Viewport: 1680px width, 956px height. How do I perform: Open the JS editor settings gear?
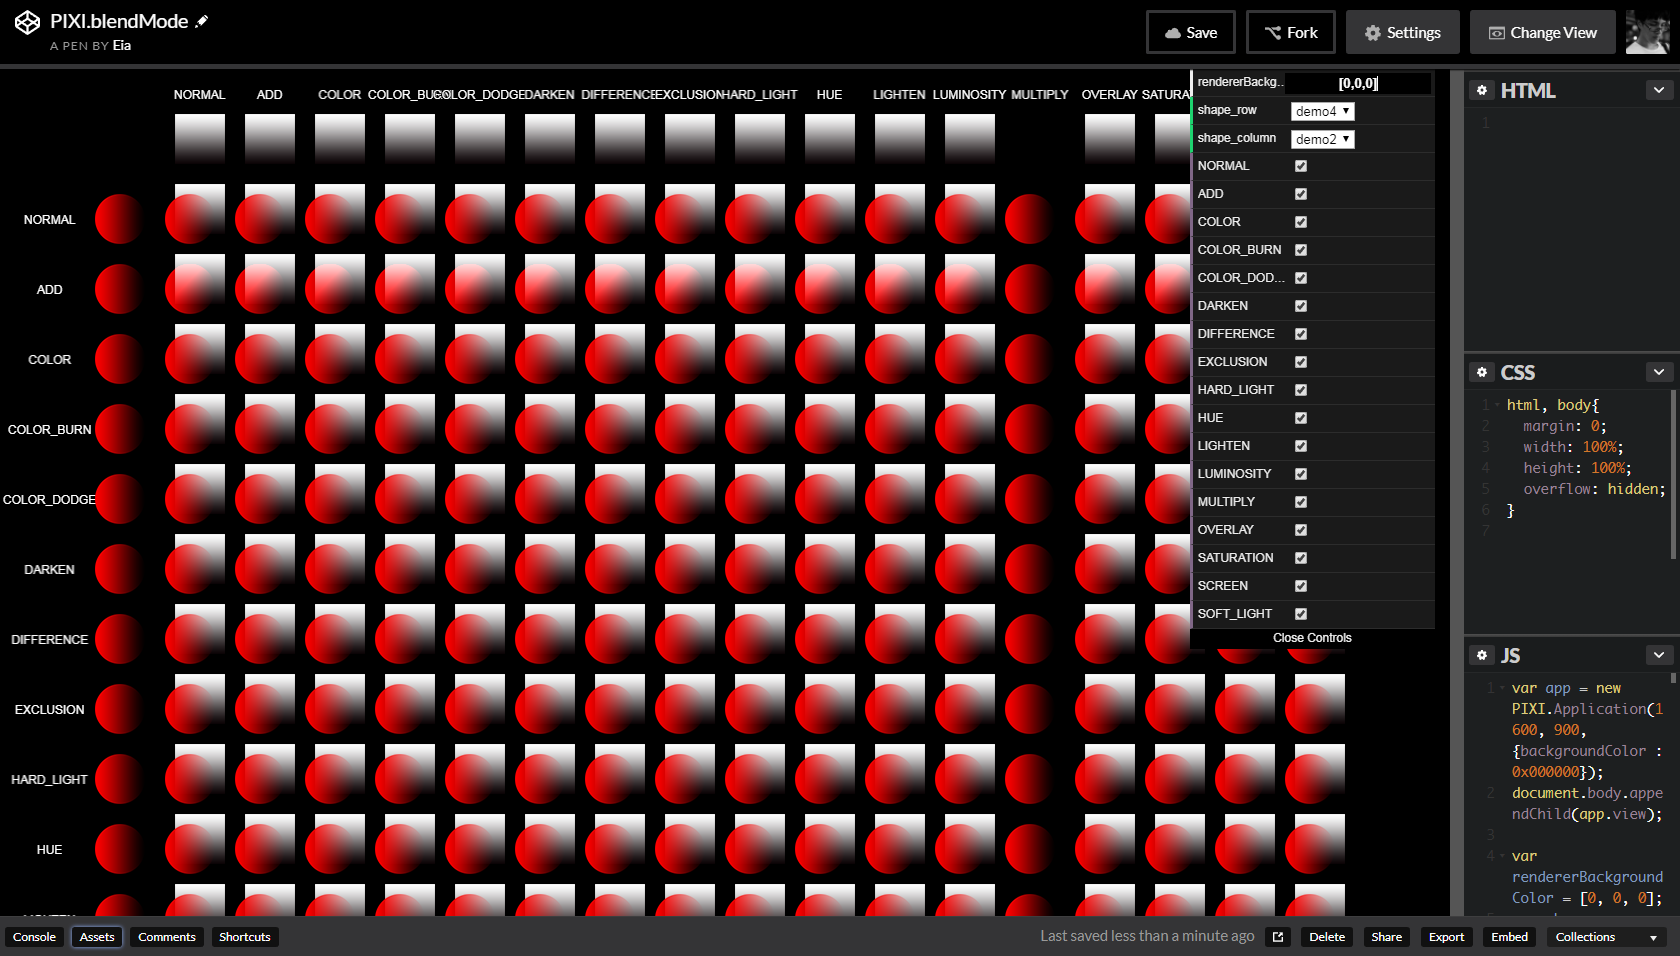click(x=1482, y=655)
